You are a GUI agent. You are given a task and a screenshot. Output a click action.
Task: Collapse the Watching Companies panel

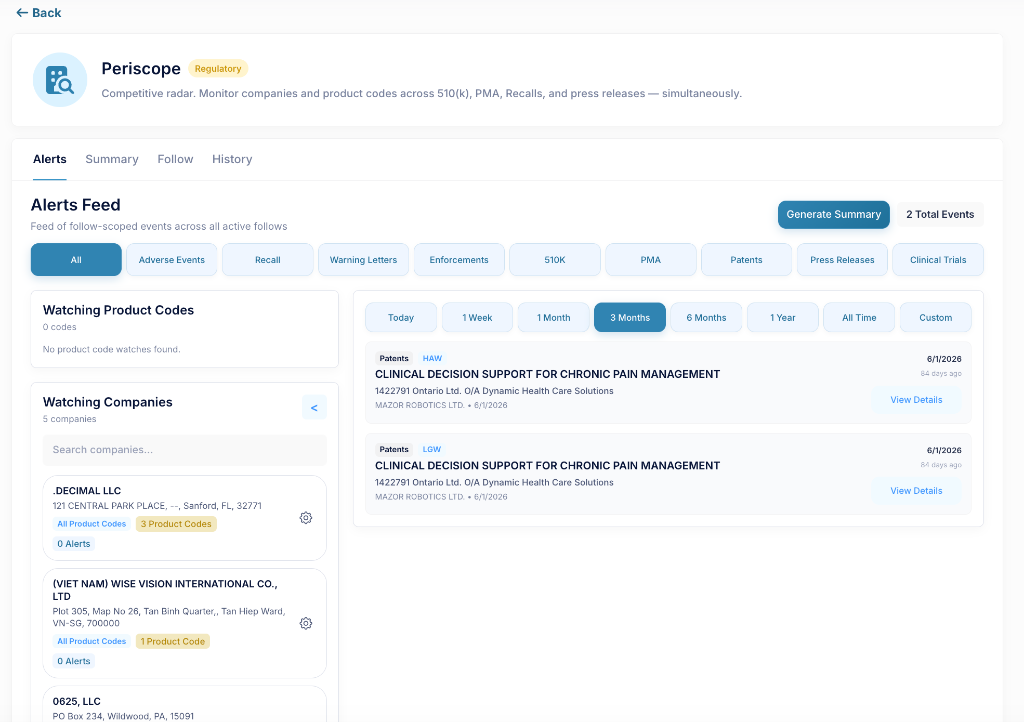pyautogui.click(x=314, y=407)
